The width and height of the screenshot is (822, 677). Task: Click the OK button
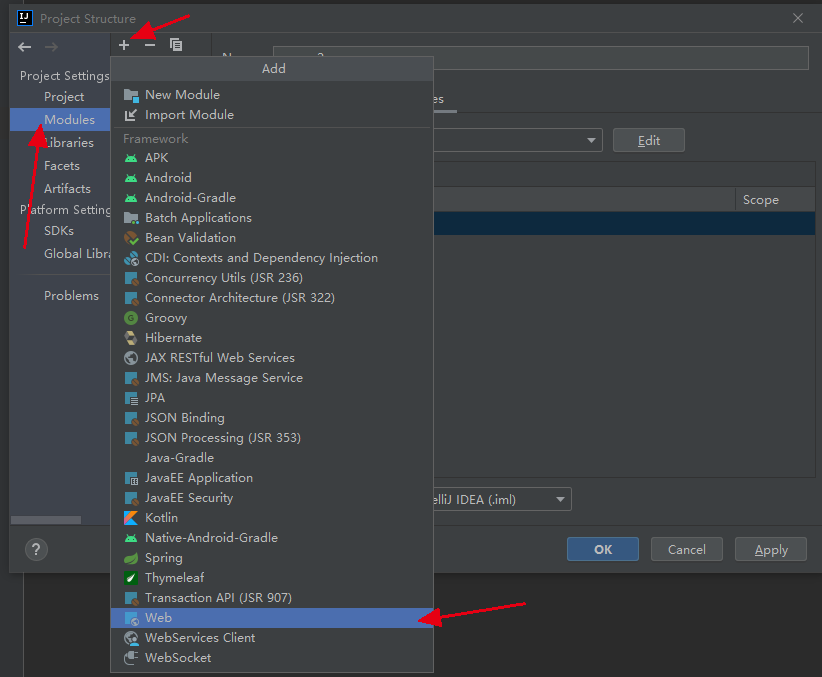pyautogui.click(x=603, y=549)
